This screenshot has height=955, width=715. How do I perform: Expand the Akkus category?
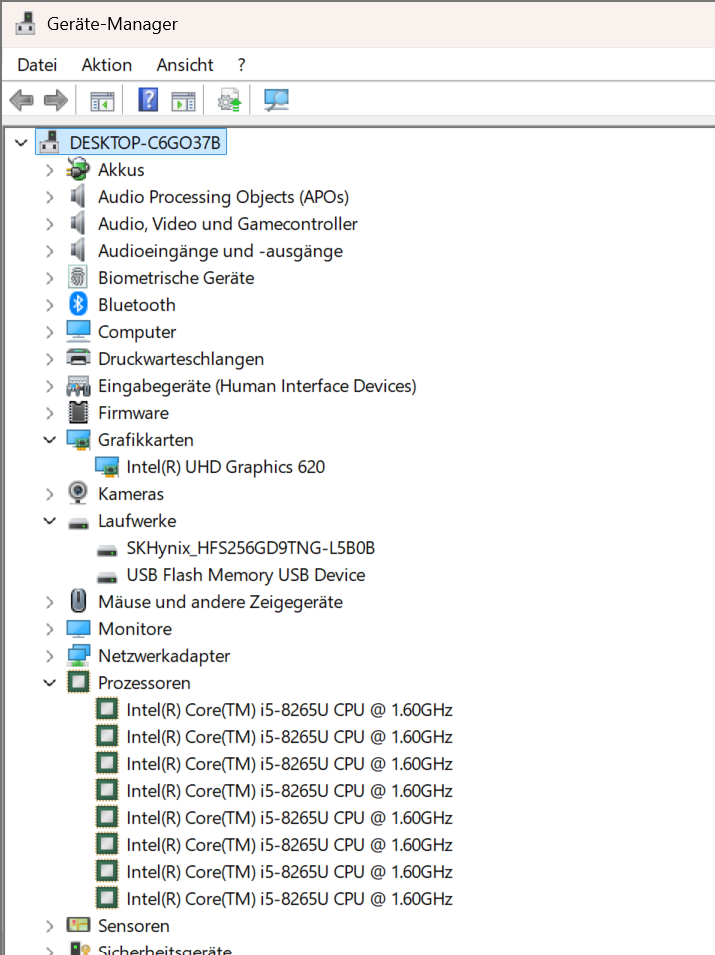(x=50, y=170)
